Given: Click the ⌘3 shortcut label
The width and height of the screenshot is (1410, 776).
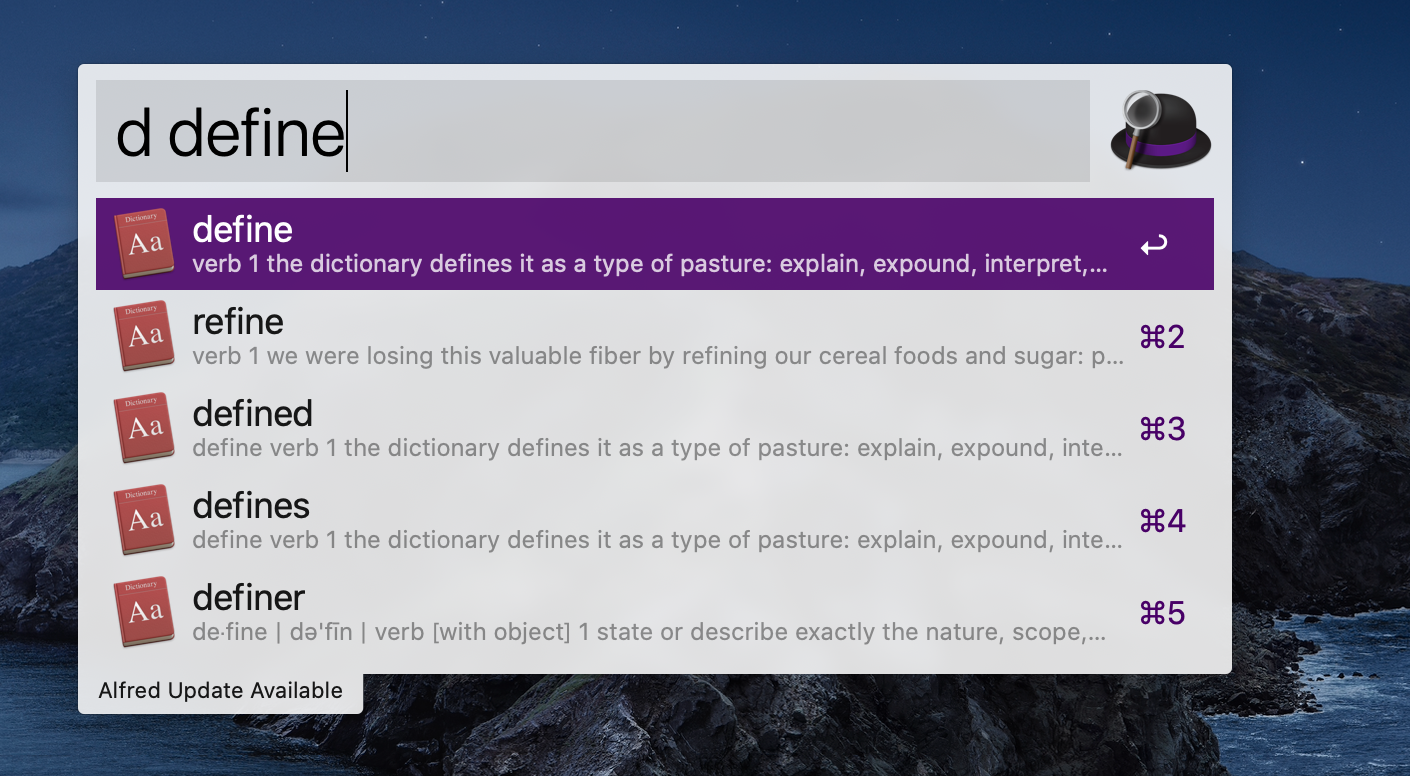Looking at the screenshot, I should point(1162,429).
